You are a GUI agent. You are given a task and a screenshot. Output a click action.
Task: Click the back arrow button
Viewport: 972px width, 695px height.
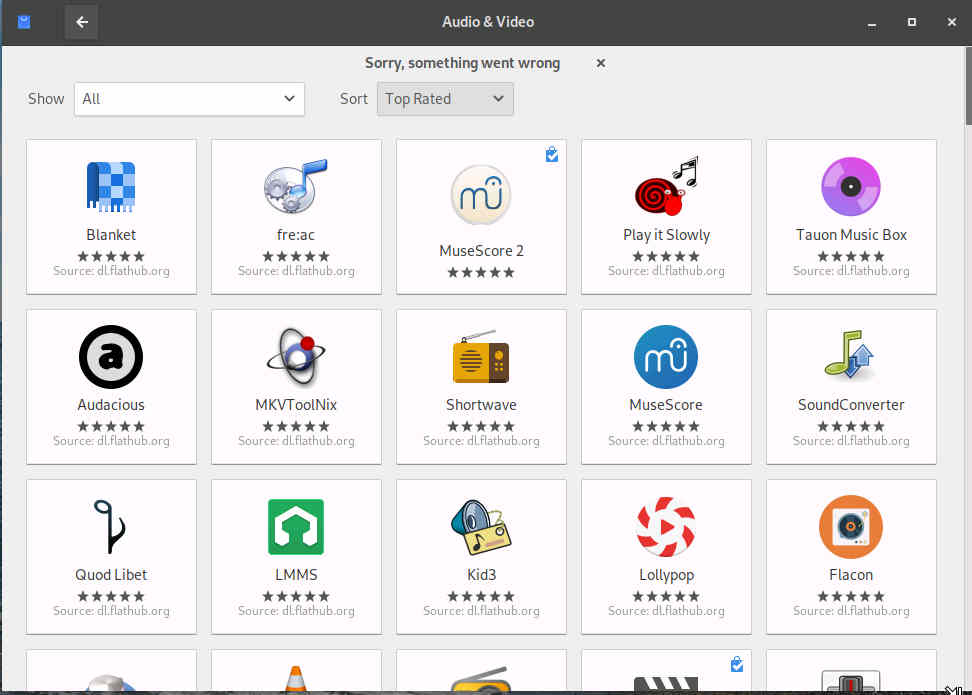point(82,22)
